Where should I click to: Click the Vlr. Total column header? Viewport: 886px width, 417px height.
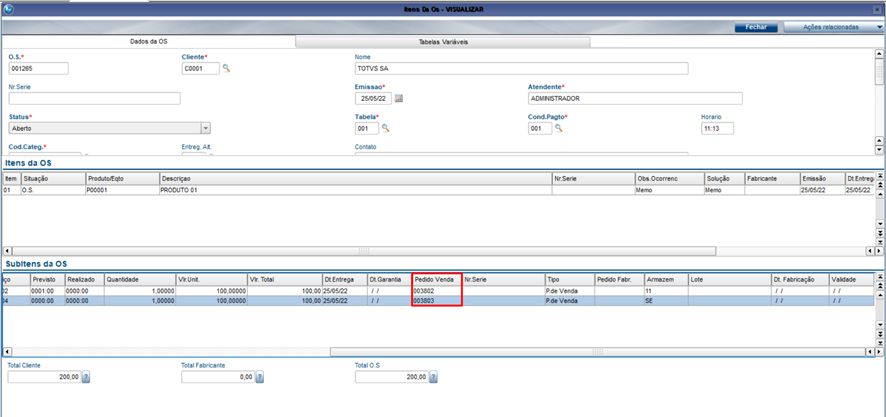(x=284, y=280)
